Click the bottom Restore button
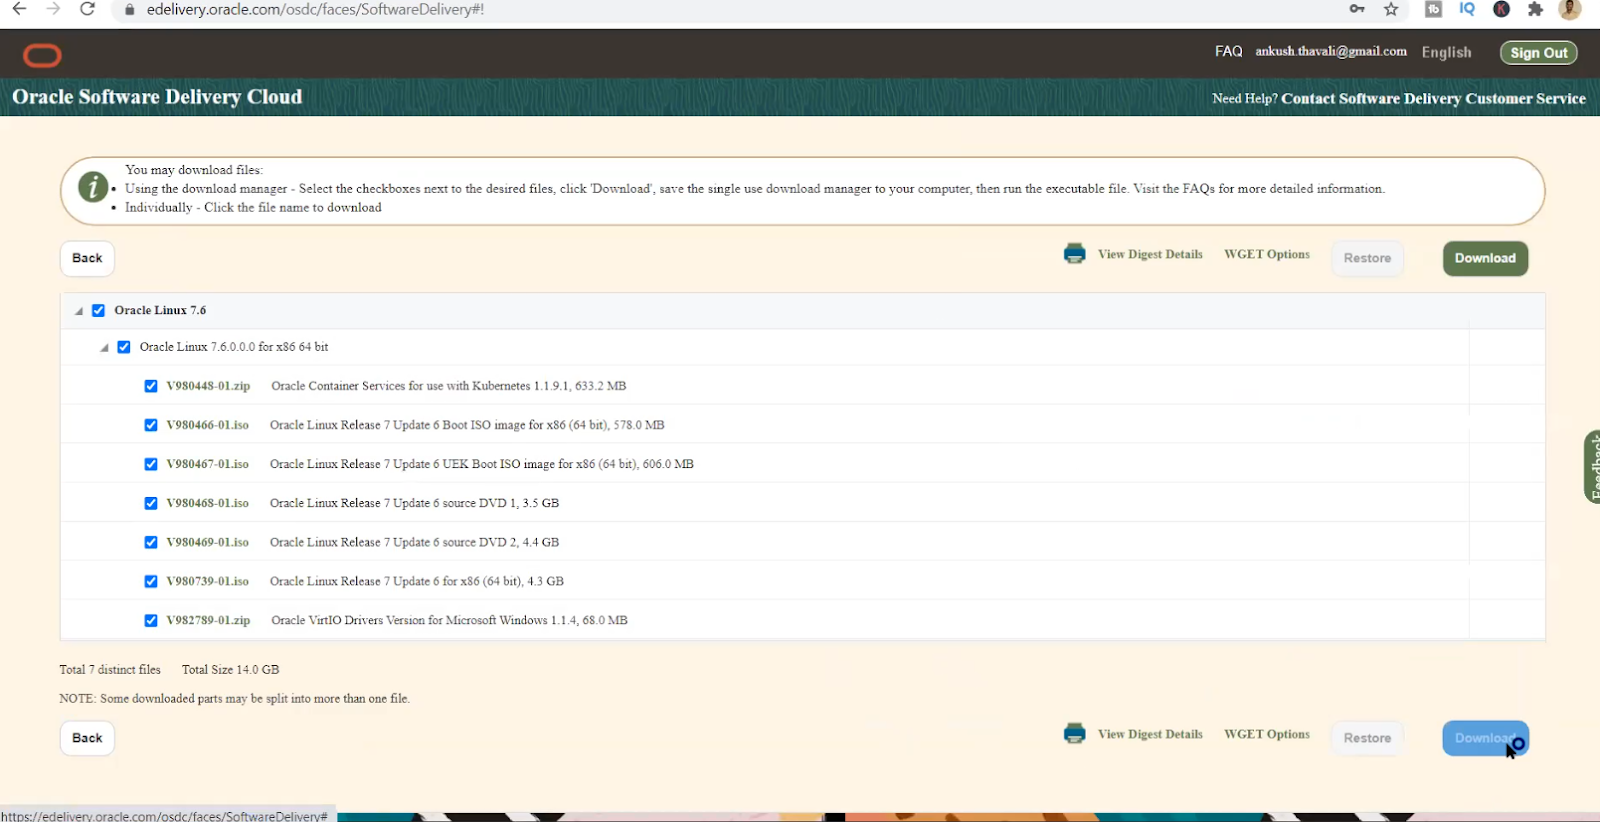The width and height of the screenshot is (1600, 822). point(1367,738)
